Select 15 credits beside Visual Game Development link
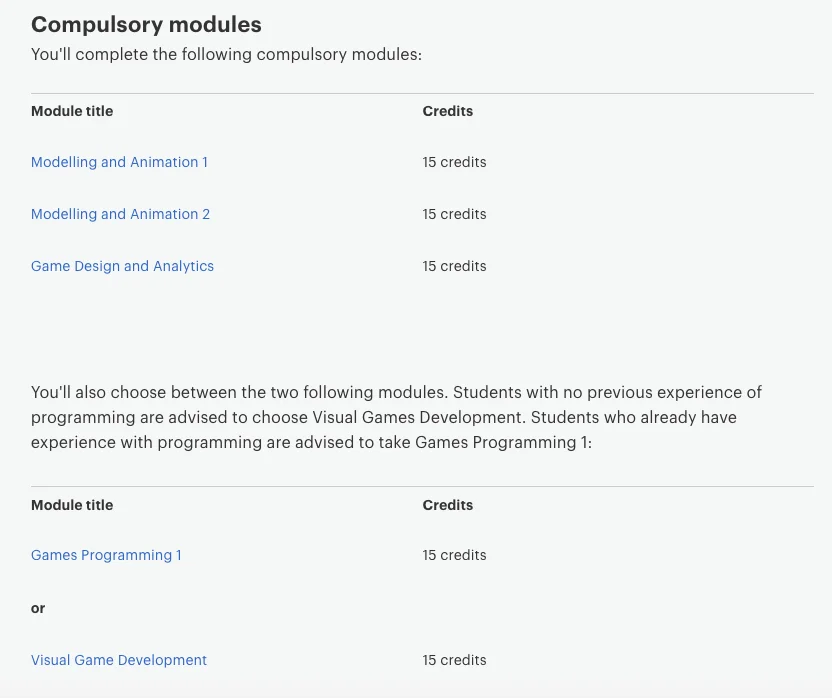The width and height of the screenshot is (832, 698). (x=454, y=660)
